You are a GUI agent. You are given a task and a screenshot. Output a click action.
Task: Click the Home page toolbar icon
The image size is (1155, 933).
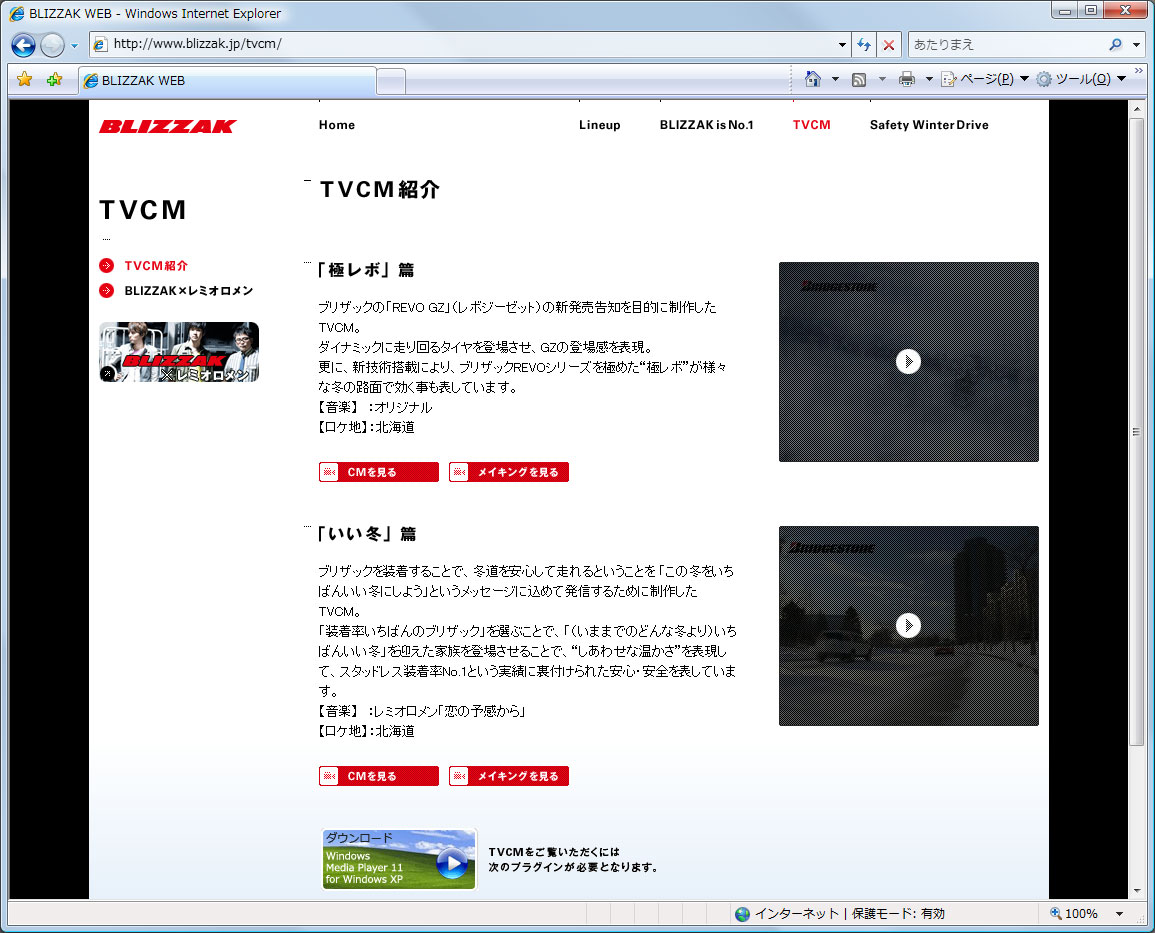click(812, 79)
